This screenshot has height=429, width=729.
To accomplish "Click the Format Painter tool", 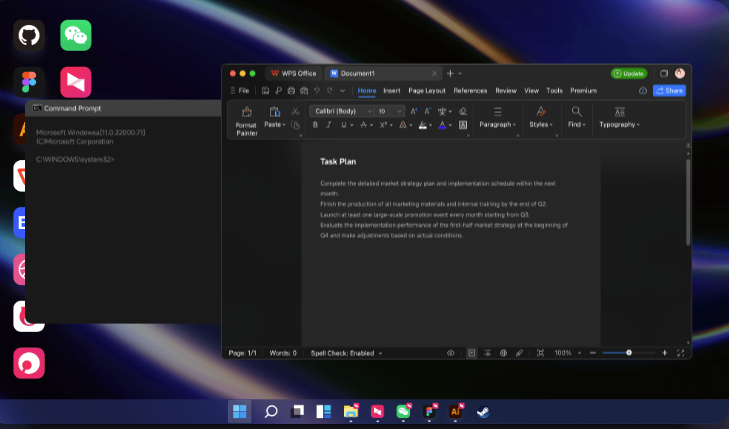I will click(x=246, y=121).
